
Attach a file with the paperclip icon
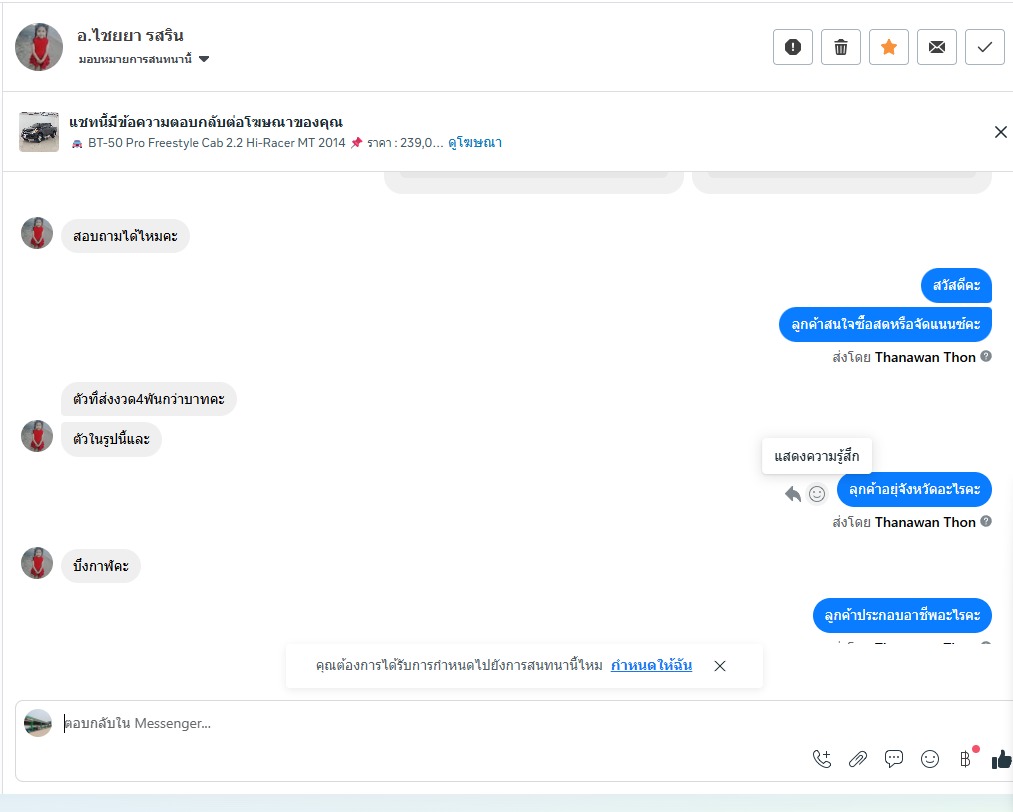click(858, 759)
